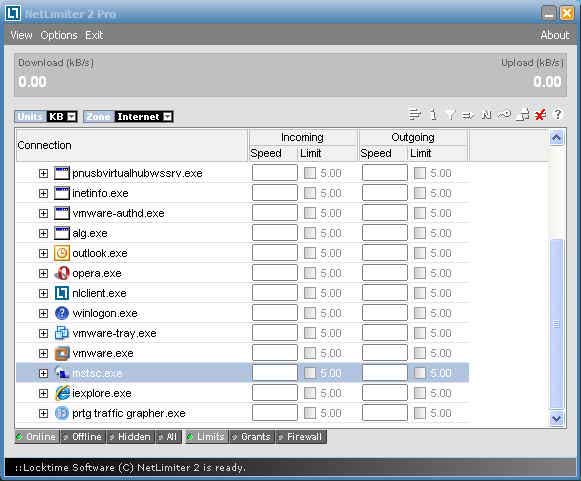Screen dimensions: 581x481
Task: Expand the iexplore.exe connections
Action: pyautogui.click(x=43, y=393)
